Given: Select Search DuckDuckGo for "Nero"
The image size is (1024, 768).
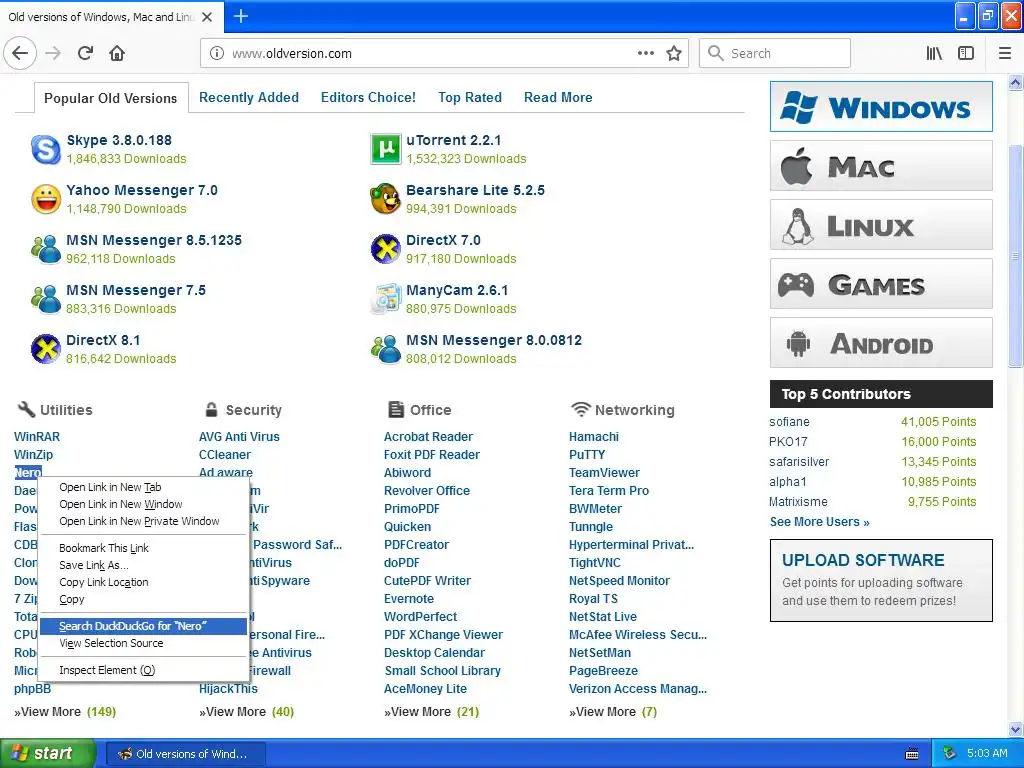Looking at the screenshot, I should pos(143,626).
